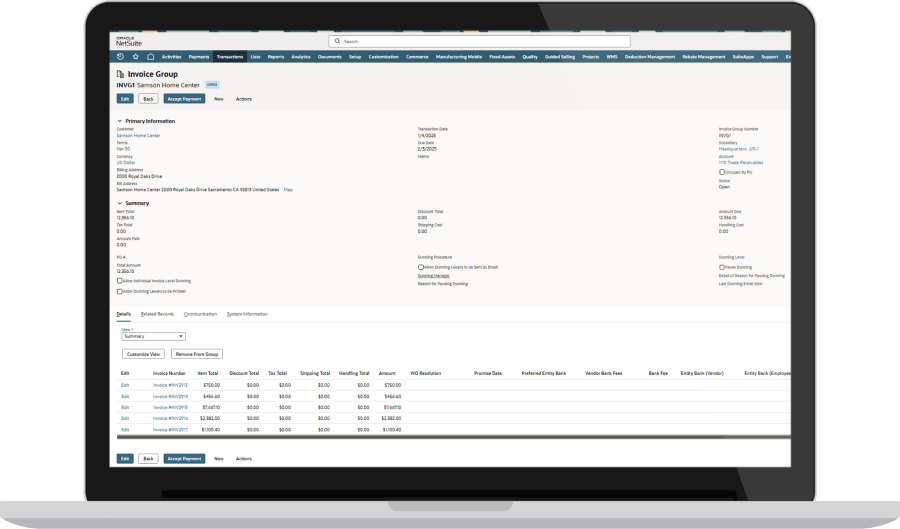
Task: Open the View Summary dropdown
Action: 153,337
